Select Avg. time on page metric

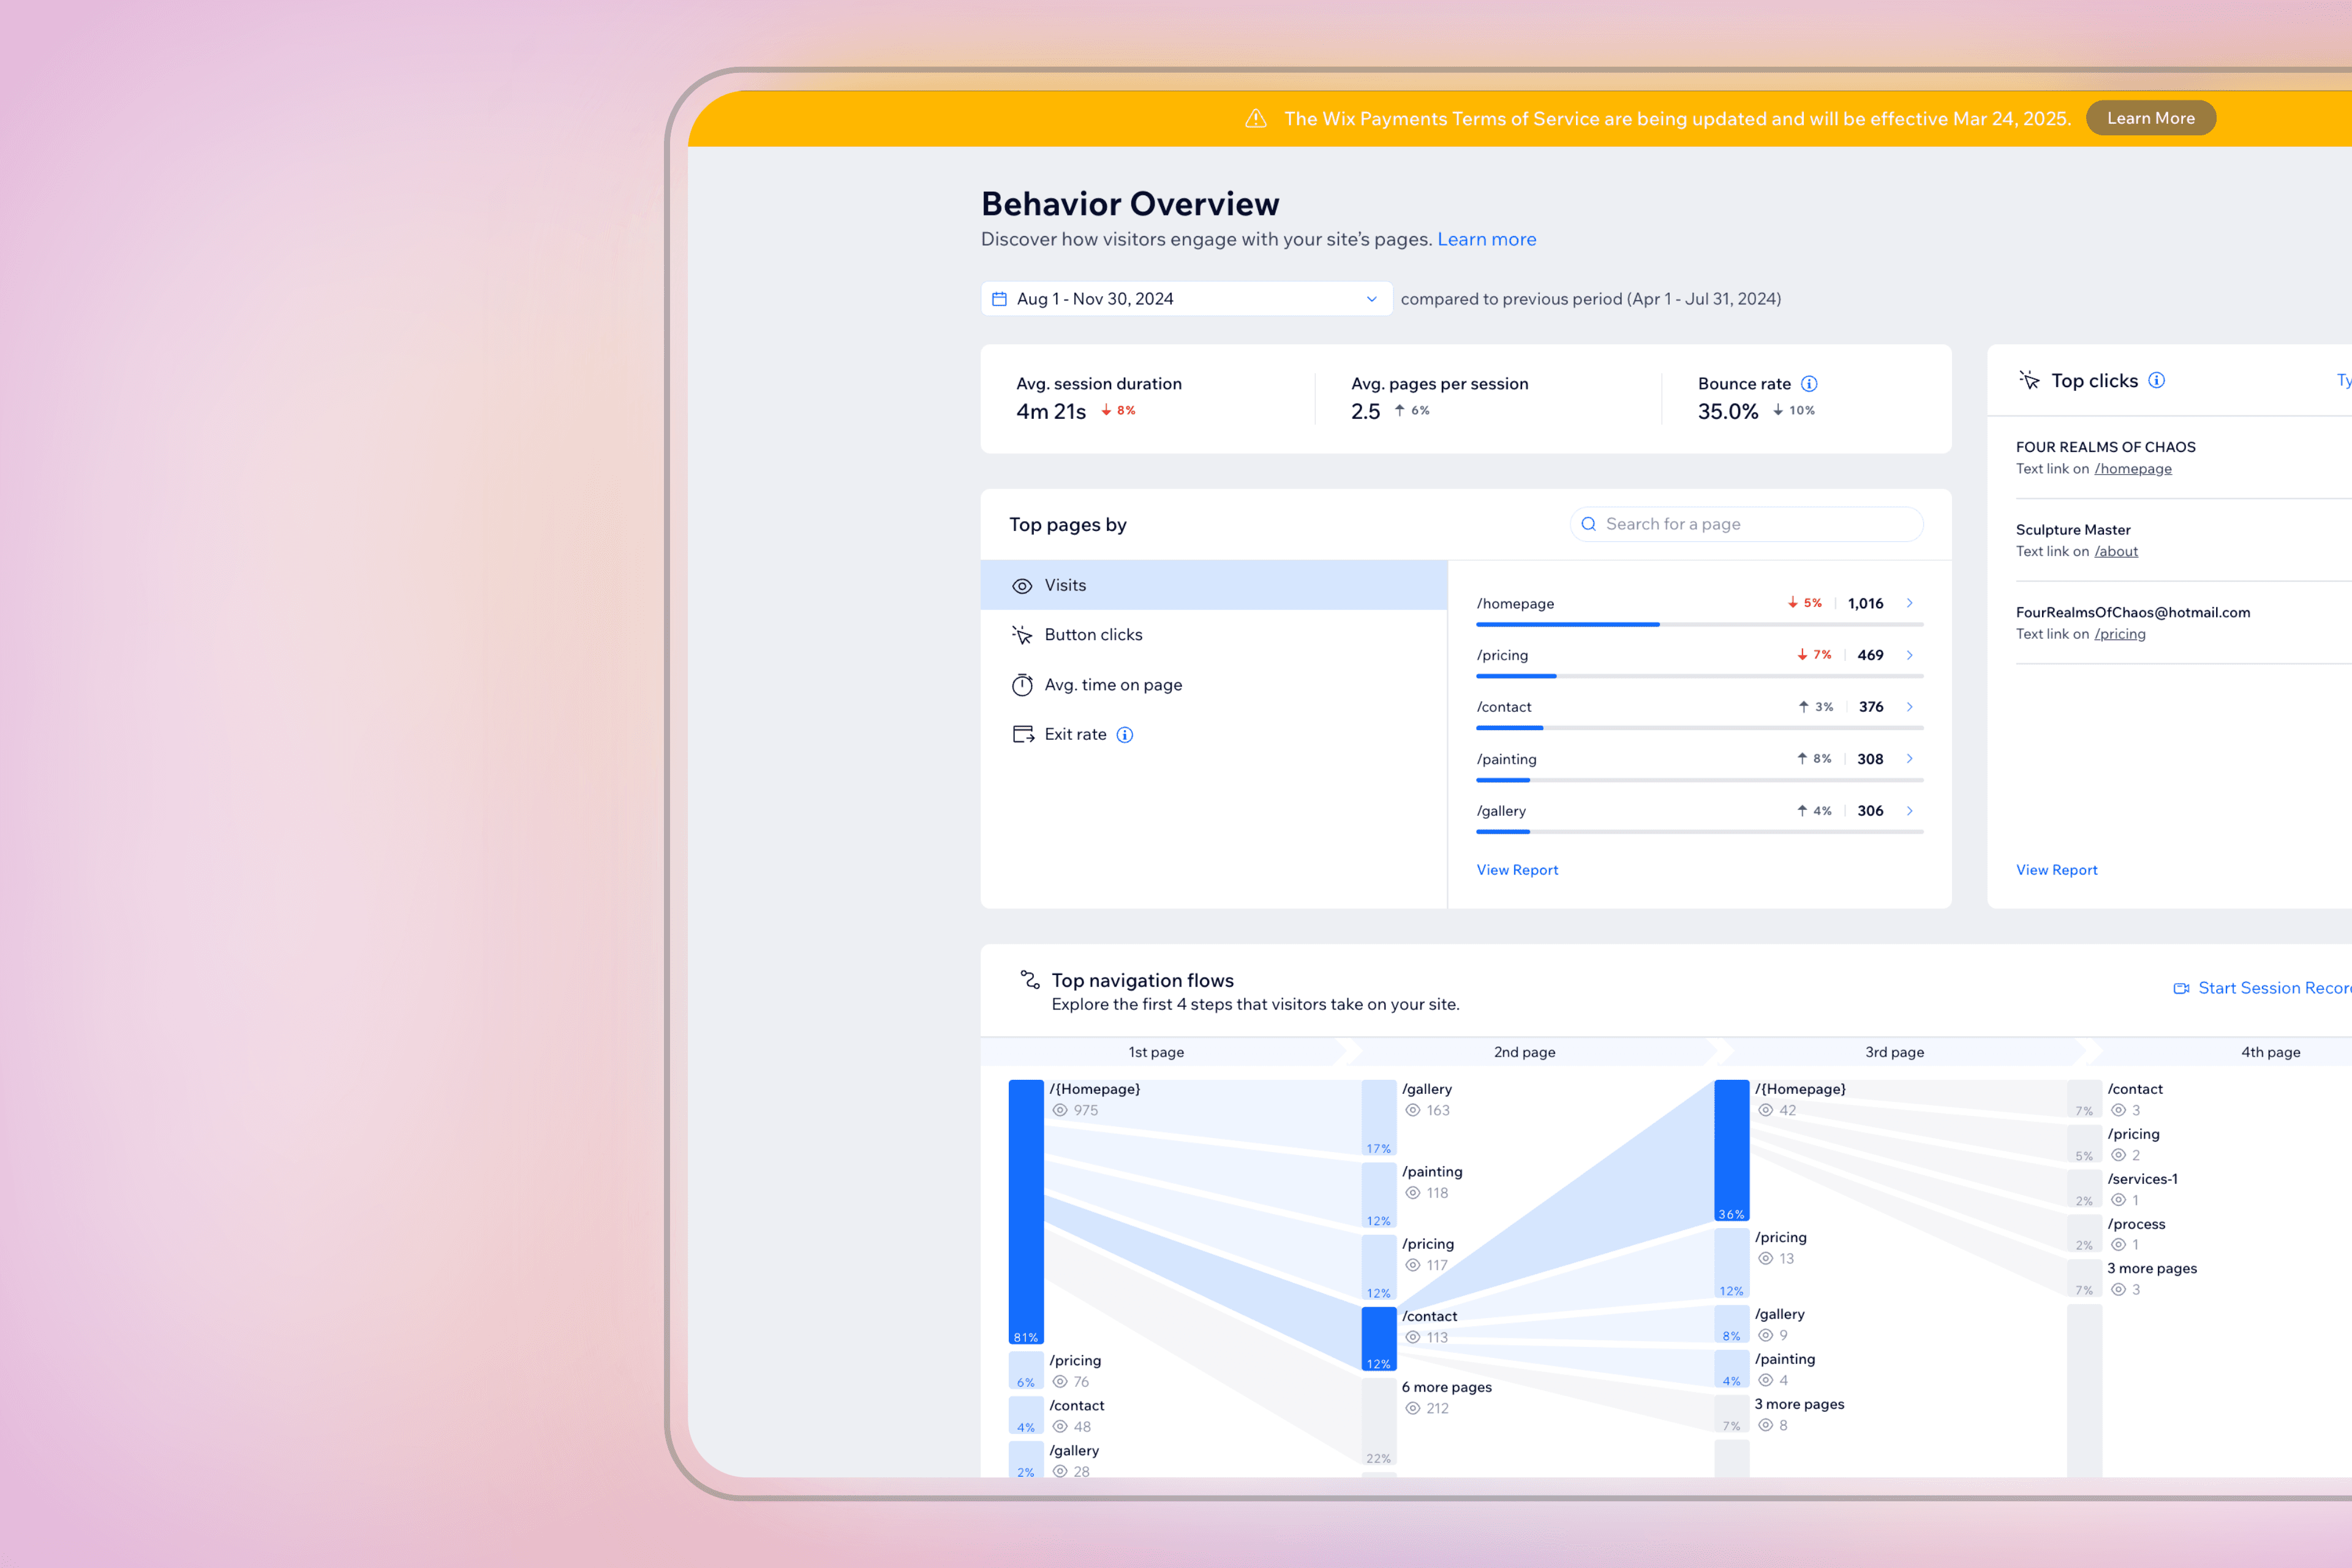(1112, 685)
